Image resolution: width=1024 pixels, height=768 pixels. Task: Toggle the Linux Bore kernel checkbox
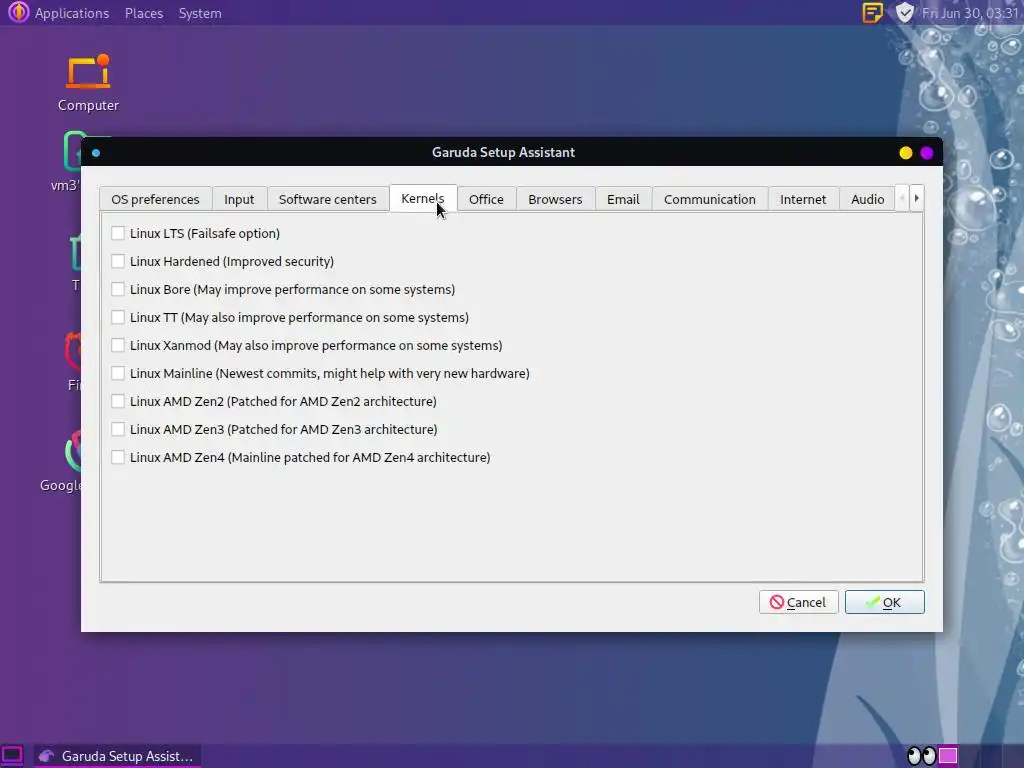click(x=118, y=289)
